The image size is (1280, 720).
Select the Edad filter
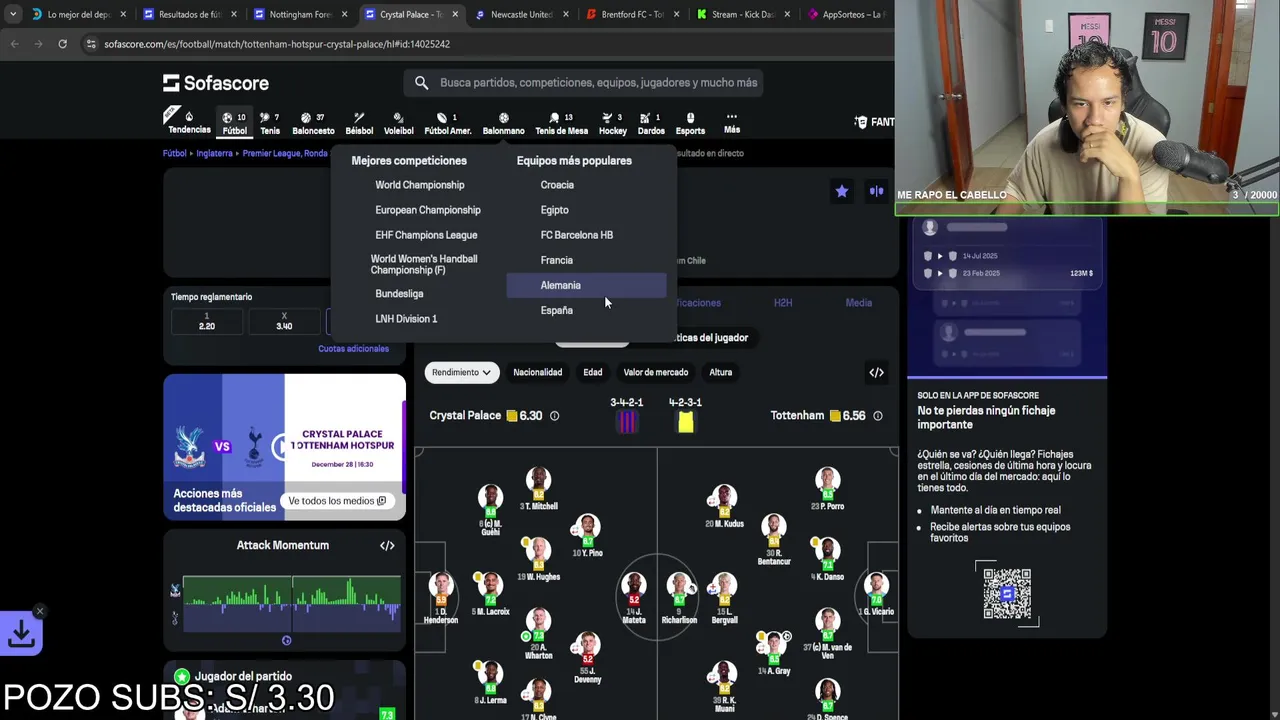(x=593, y=372)
